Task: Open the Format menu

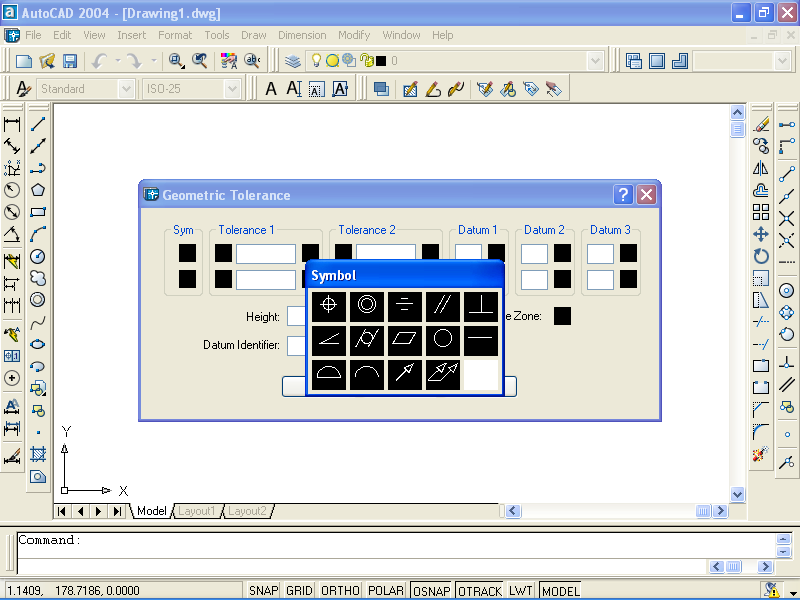Action: [x=175, y=35]
